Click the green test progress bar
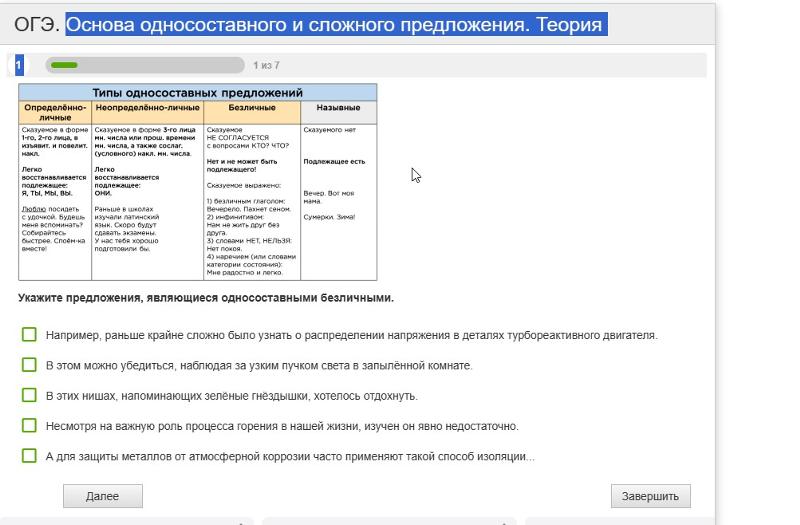Screen dimensions: 800x525 (x=144, y=66)
